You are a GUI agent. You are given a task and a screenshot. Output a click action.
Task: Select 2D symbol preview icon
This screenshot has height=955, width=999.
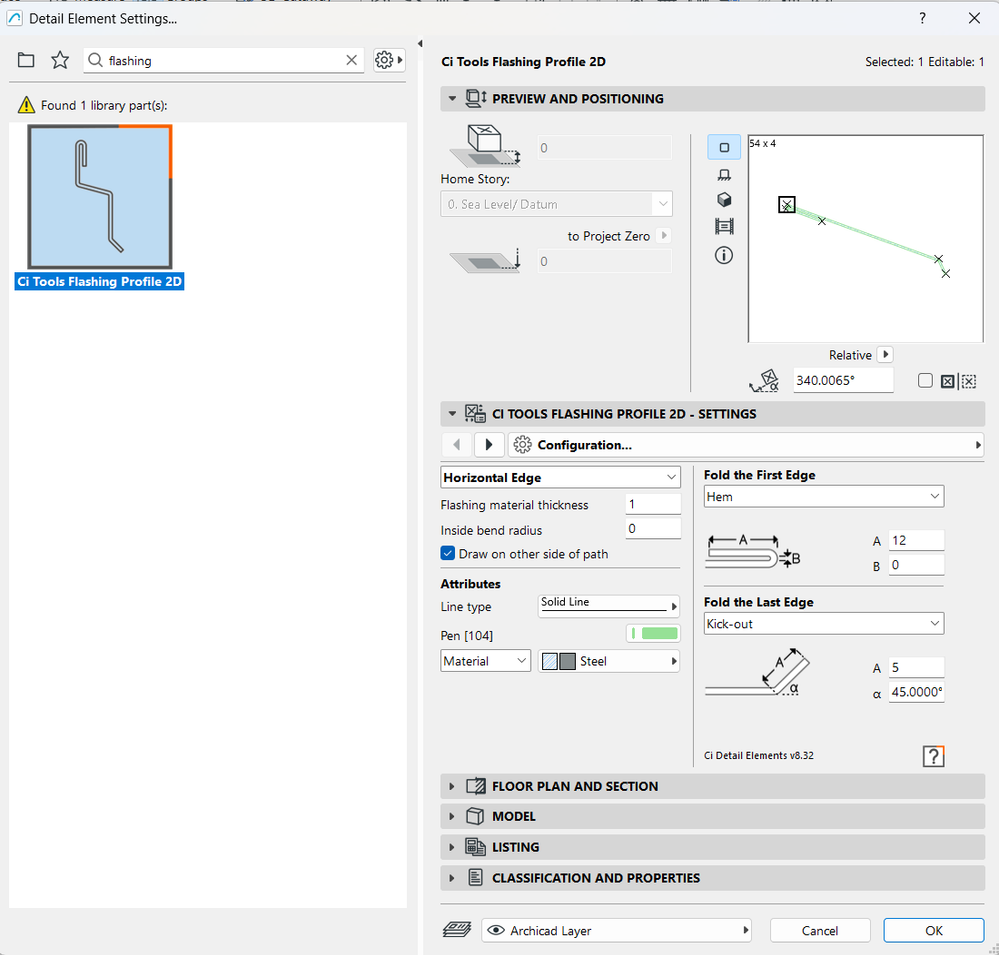click(x=724, y=147)
